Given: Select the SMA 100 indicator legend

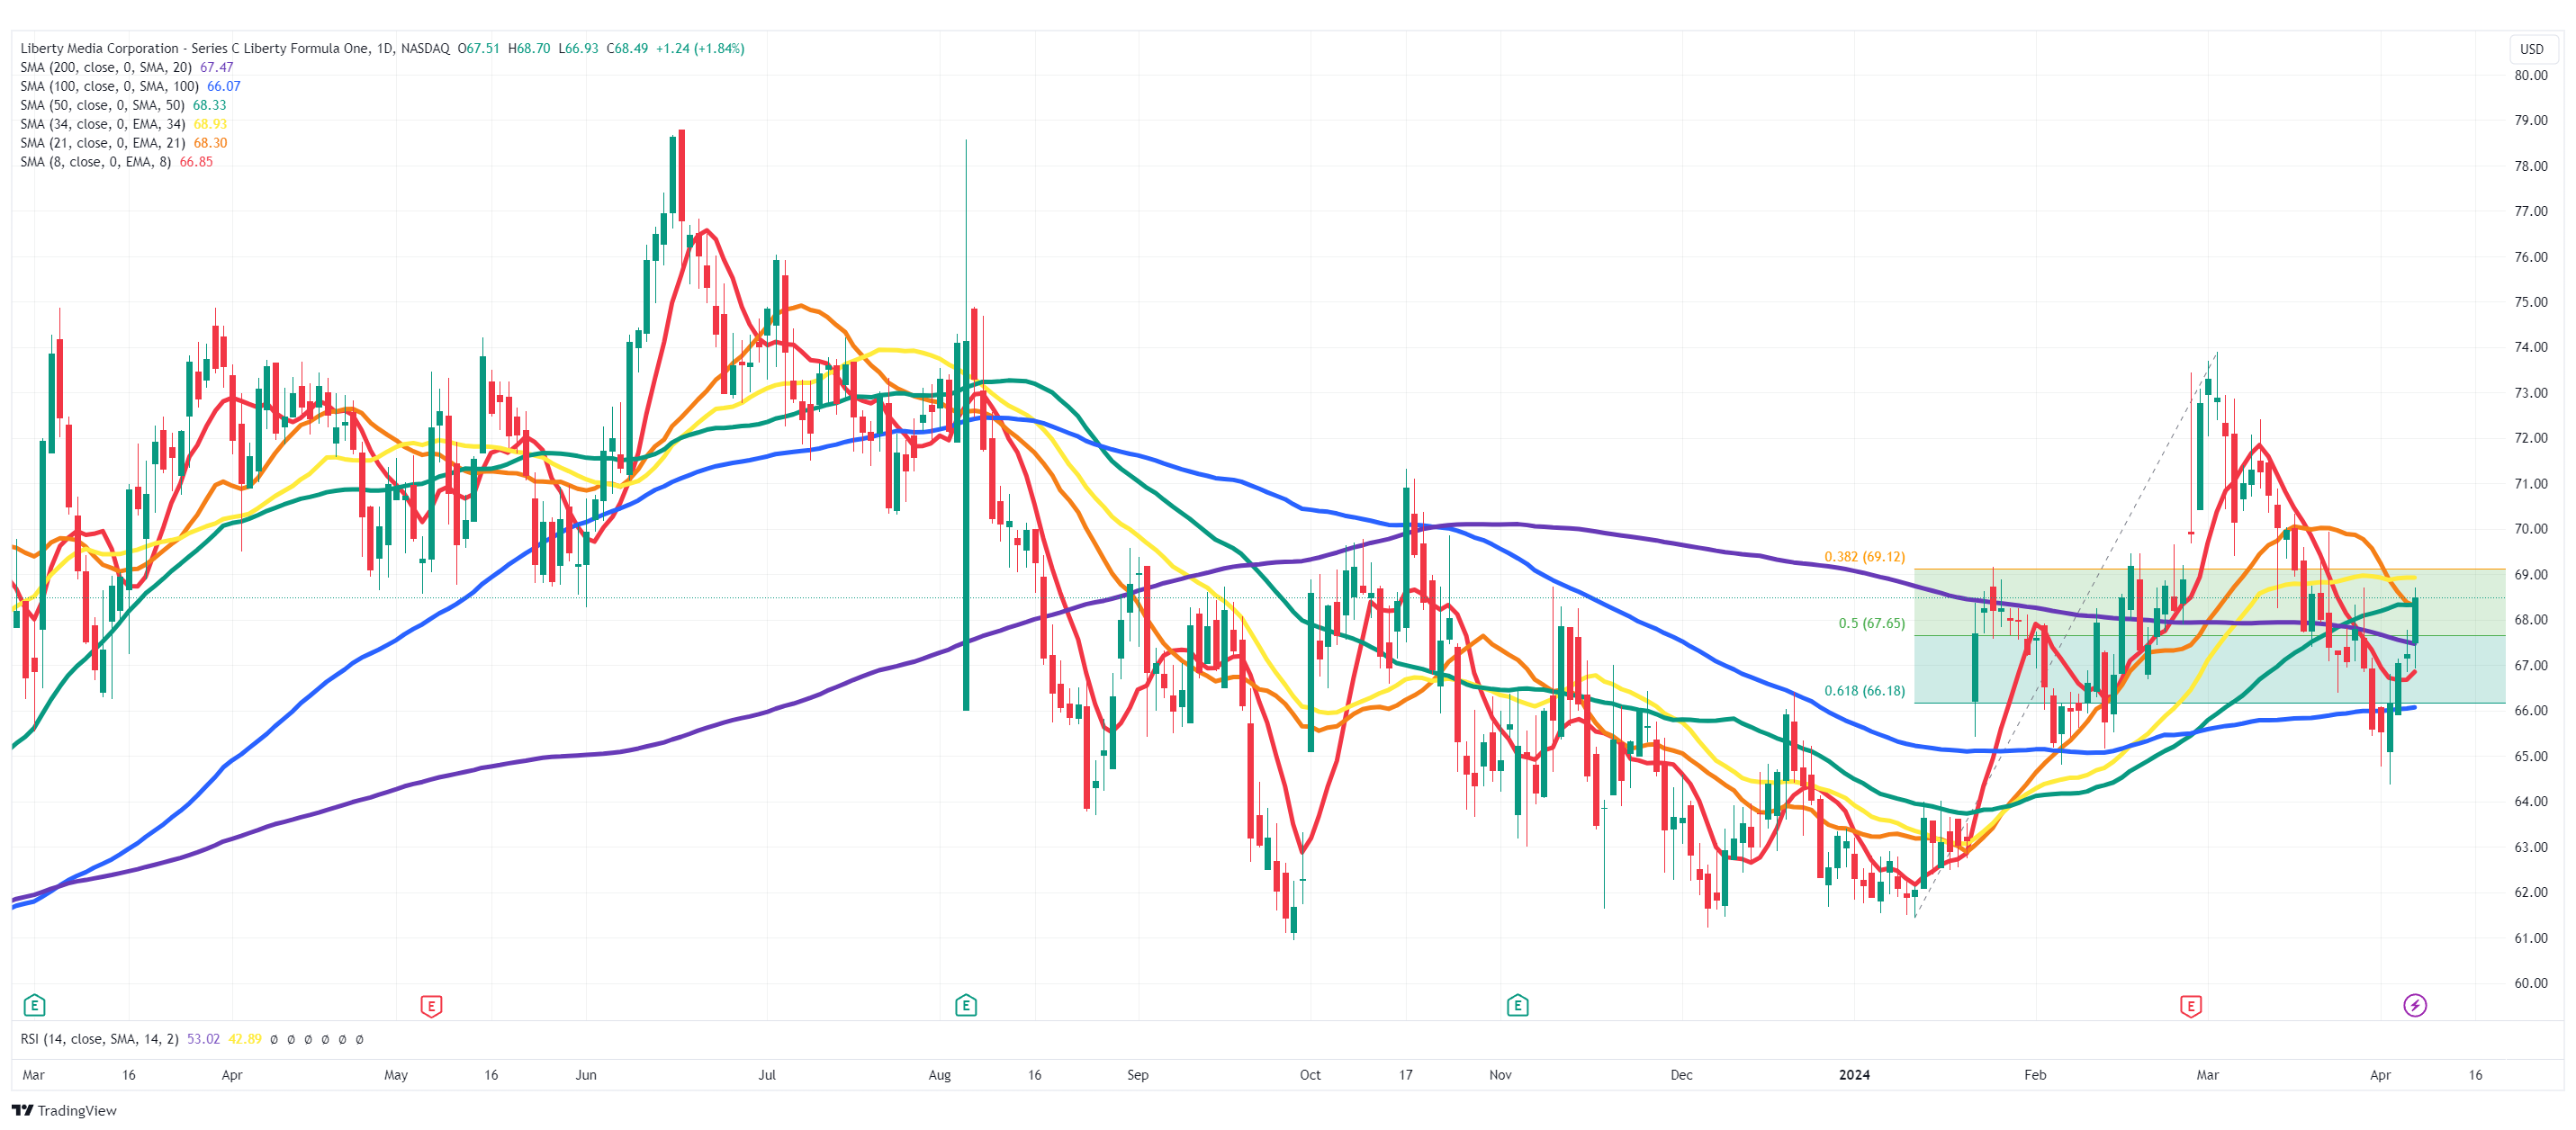Looking at the screenshot, I should [109, 86].
